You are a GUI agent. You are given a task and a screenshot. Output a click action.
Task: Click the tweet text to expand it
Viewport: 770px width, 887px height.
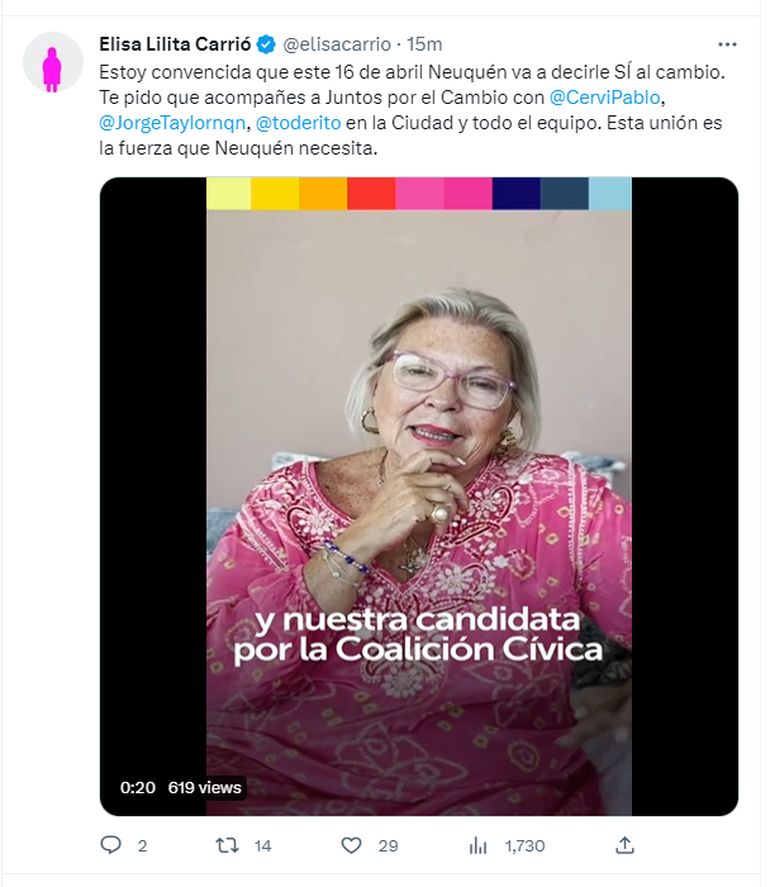(x=411, y=110)
